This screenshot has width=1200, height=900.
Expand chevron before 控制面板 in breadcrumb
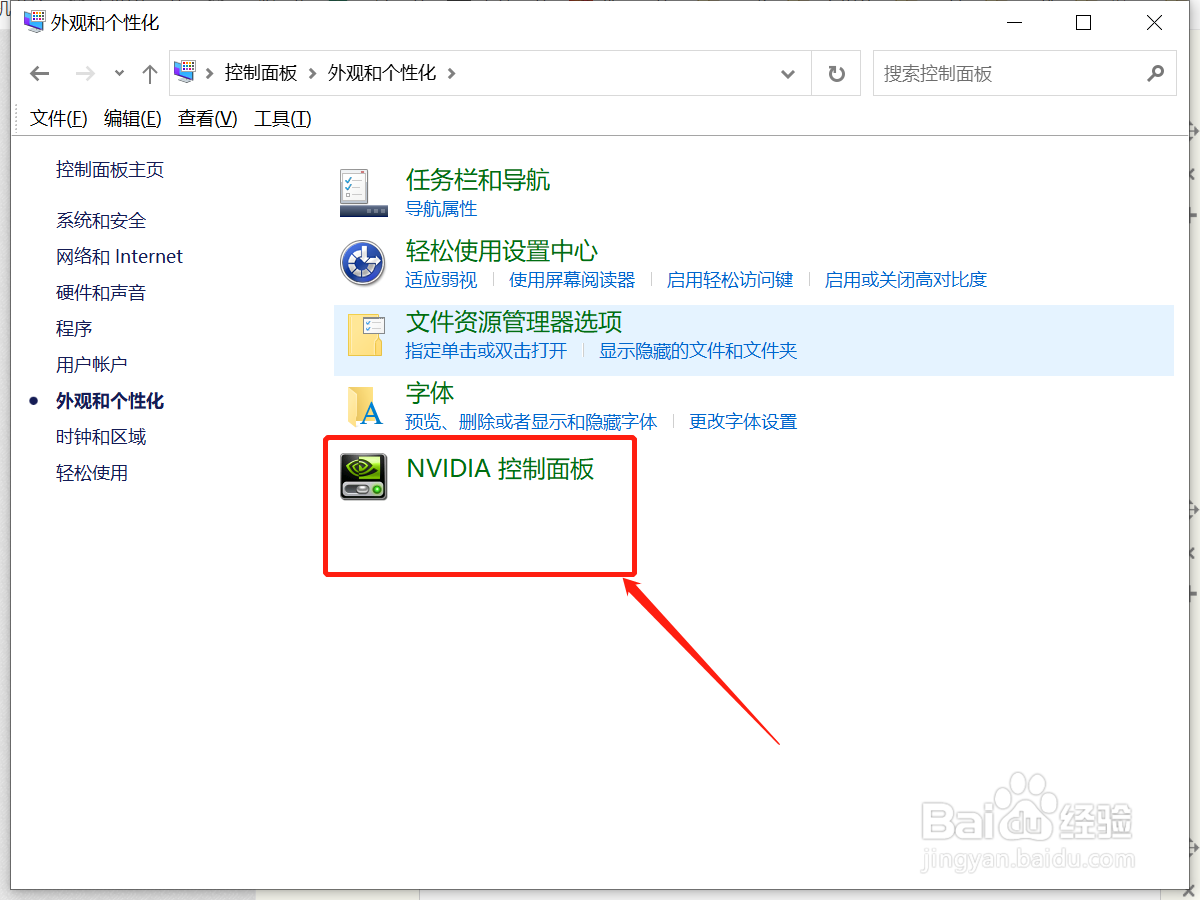tap(210, 73)
